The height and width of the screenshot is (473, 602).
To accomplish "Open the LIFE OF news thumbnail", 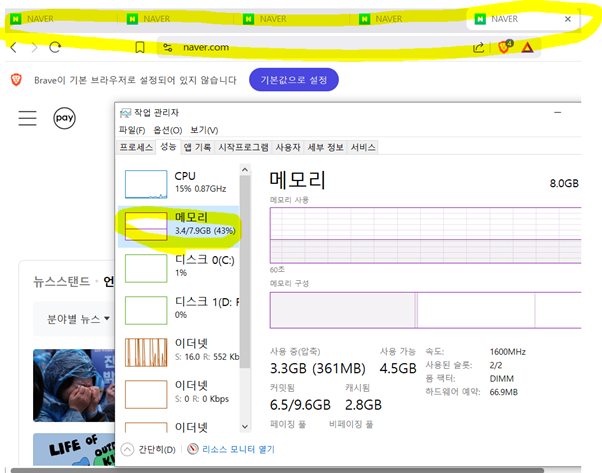I will [x=74, y=450].
